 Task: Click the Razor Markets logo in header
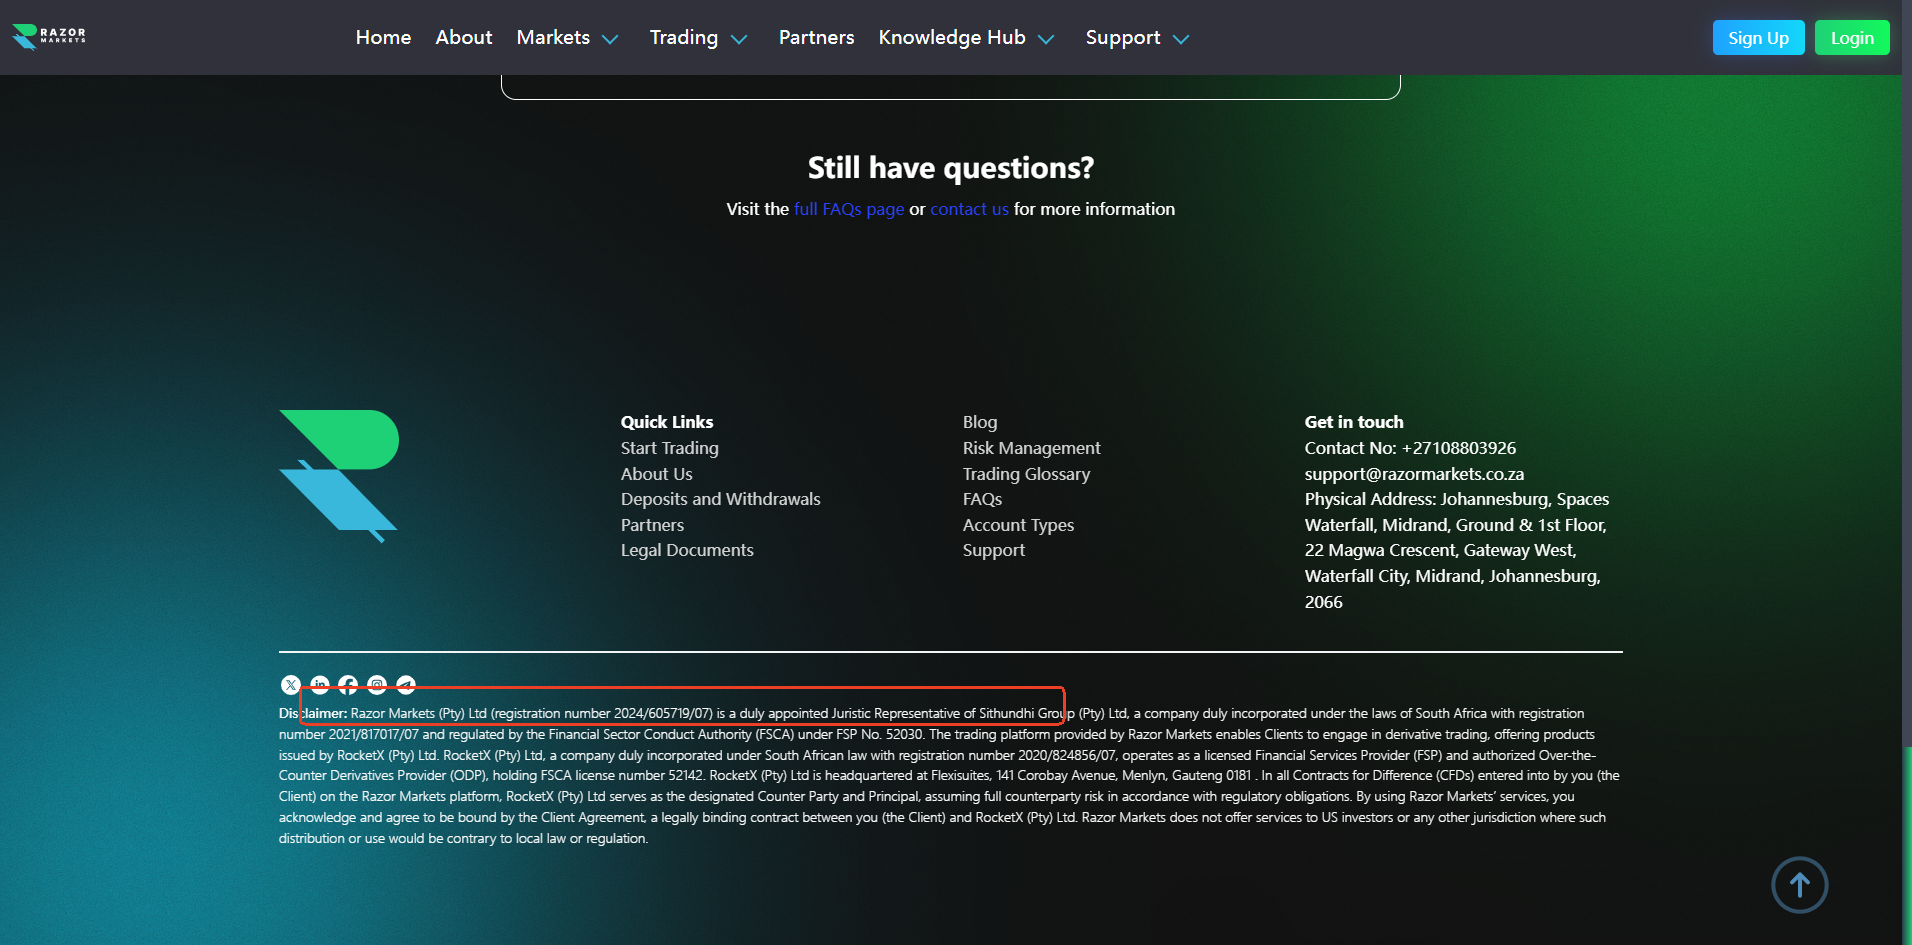pos(49,37)
